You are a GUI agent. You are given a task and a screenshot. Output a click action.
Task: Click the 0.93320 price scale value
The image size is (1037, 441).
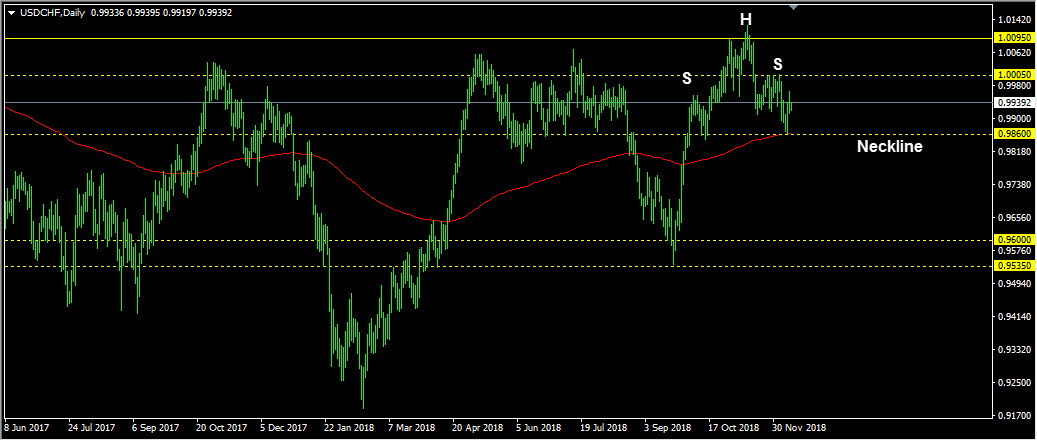pos(1016,350)
